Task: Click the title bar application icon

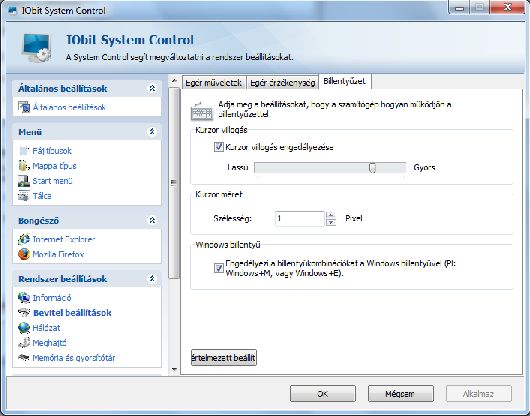Action: [13, 10]
